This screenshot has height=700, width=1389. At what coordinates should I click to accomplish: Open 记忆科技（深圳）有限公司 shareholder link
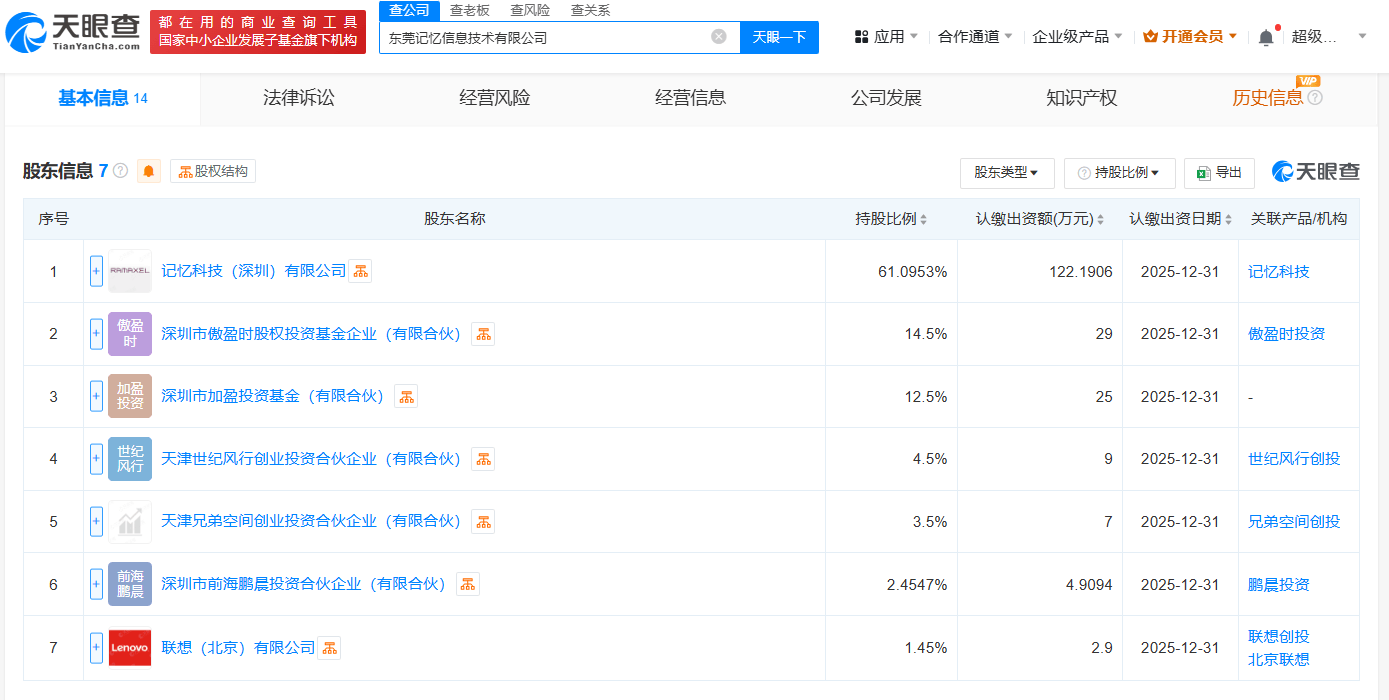(254, 271)
